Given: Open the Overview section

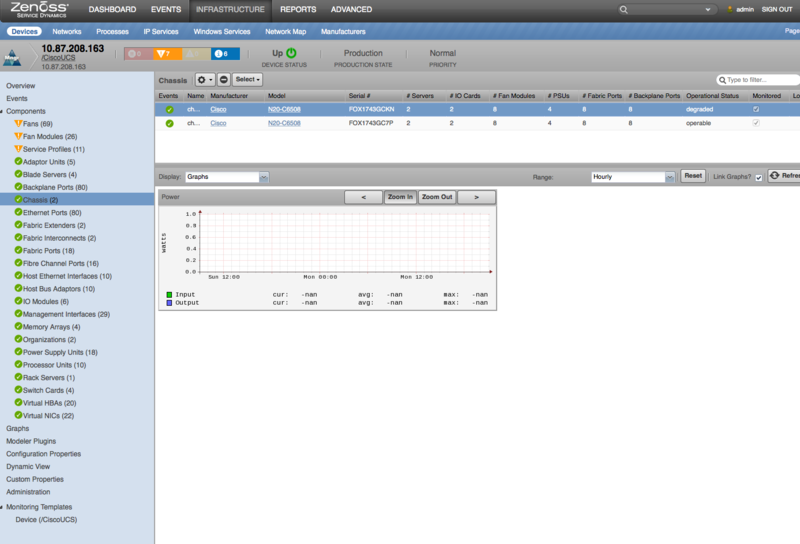Looking at the screenshot, I should click(20, 86).
